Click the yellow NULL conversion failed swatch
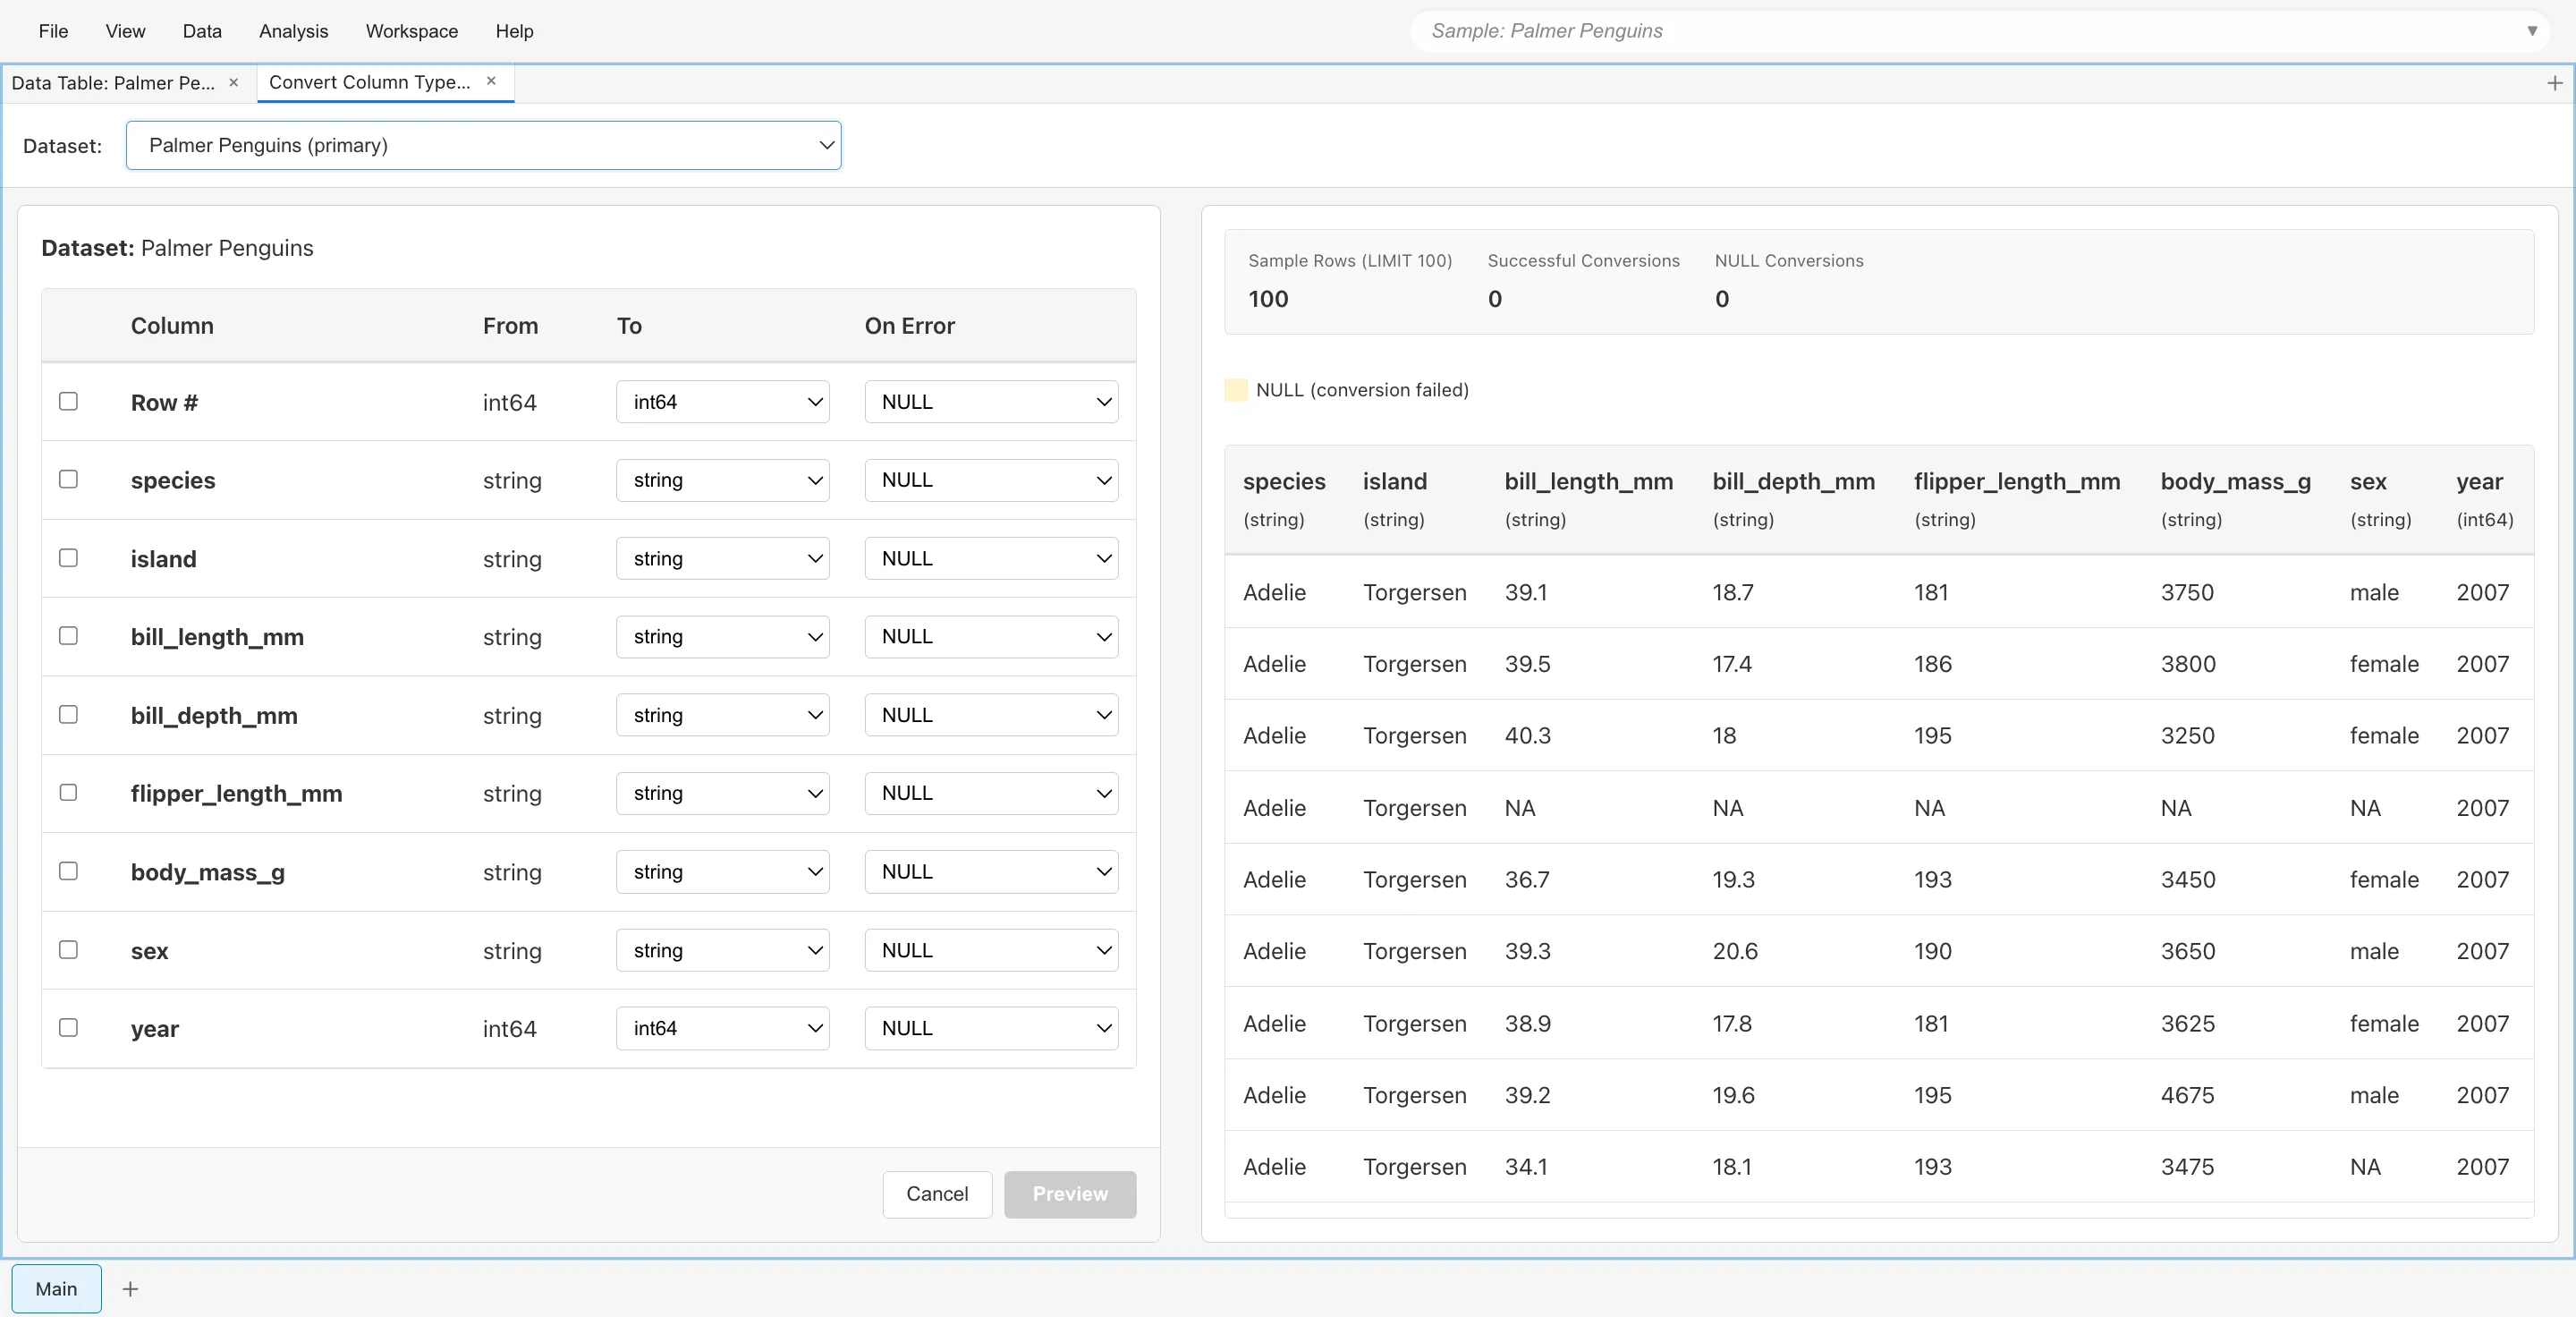2576x1317 pixels. click(1236, 390)
